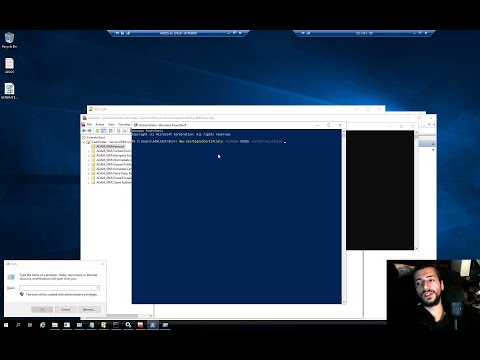Expand the Untrusted Certificates store folder
480x360 pixels.
[x=88, y=169]
